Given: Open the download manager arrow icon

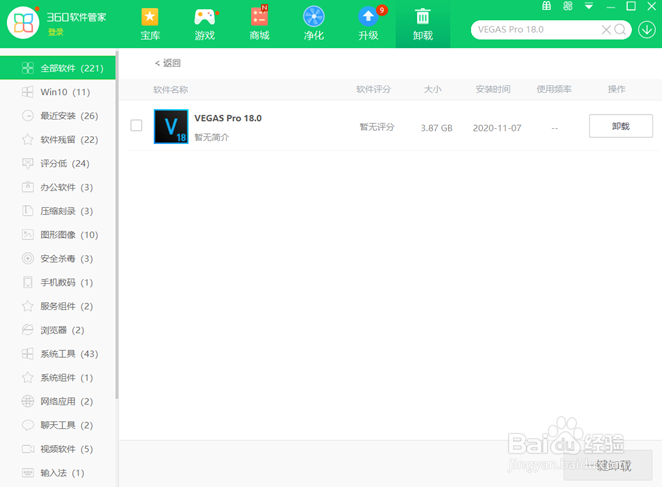Looking at the screenshot, I should click(x=646, y=30).
